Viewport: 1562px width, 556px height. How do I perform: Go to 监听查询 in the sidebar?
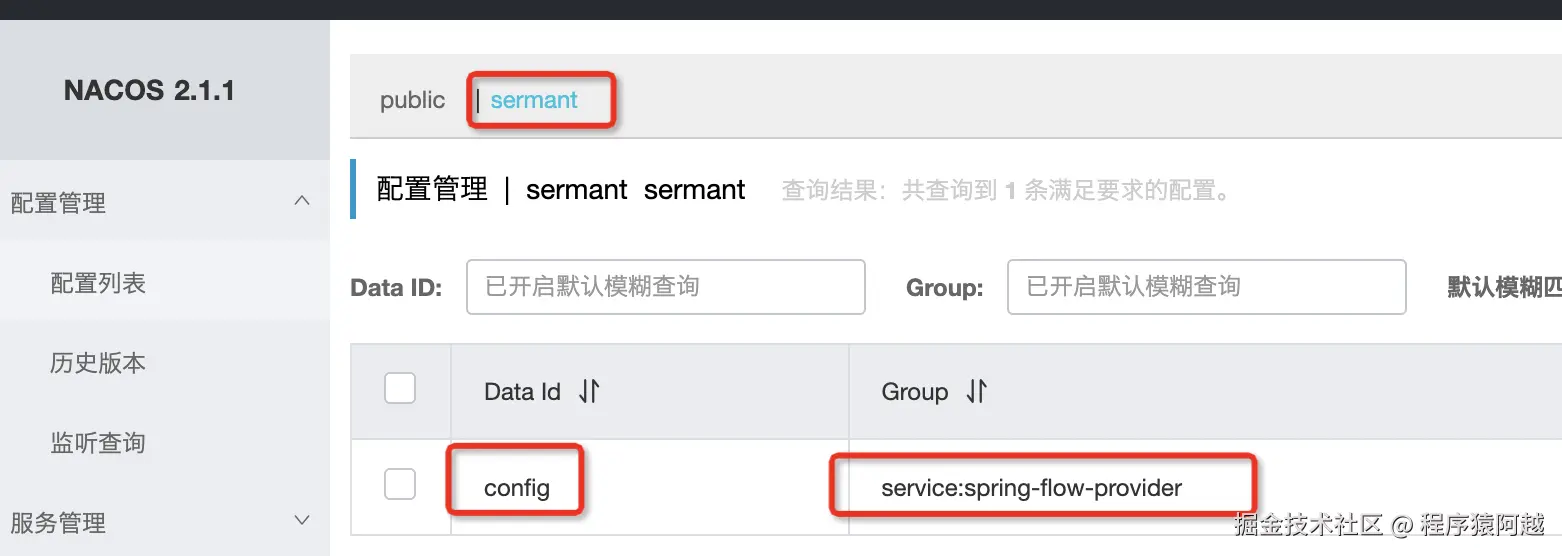tap(98, 442)
